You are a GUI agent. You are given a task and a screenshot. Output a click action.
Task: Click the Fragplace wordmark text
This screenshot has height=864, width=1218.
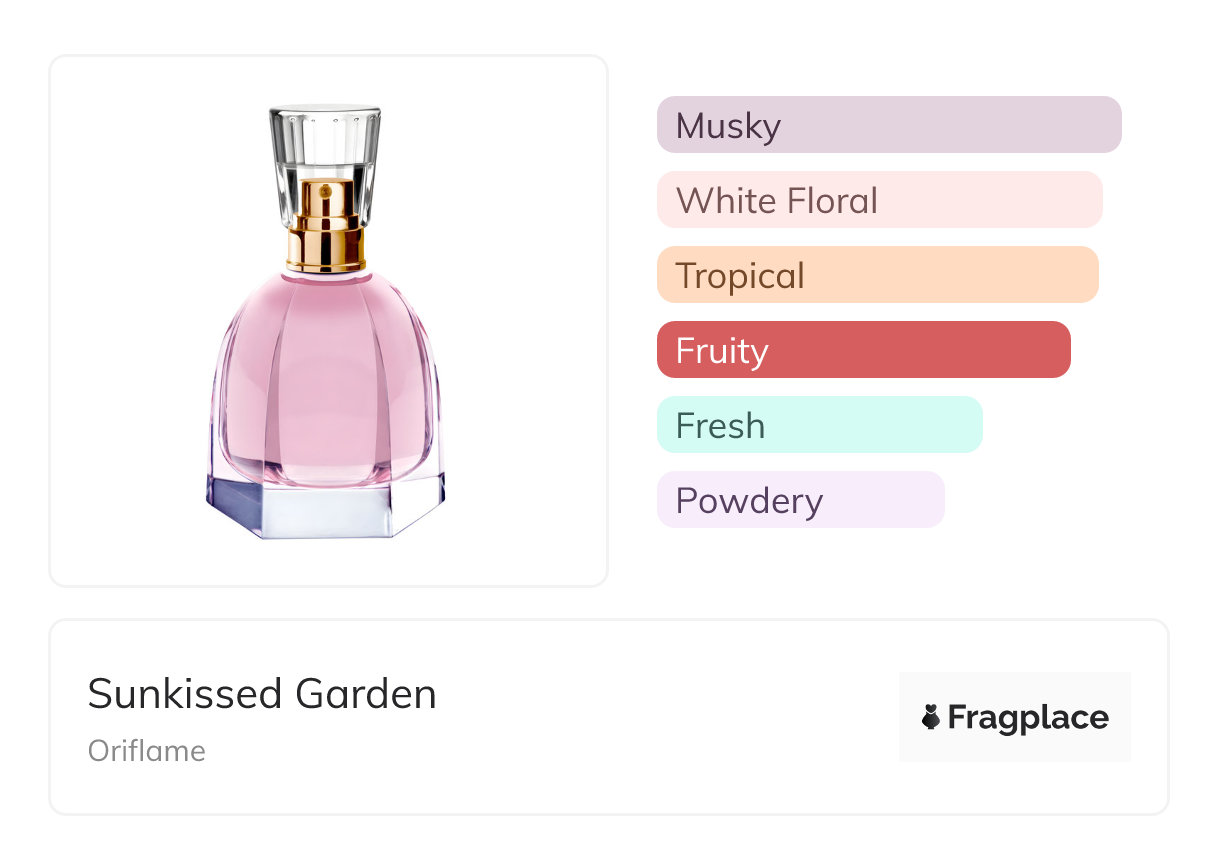(1027, 718)
